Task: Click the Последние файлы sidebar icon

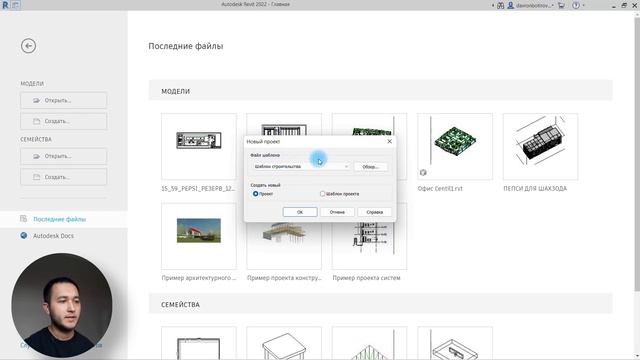Action: (24, 219)
